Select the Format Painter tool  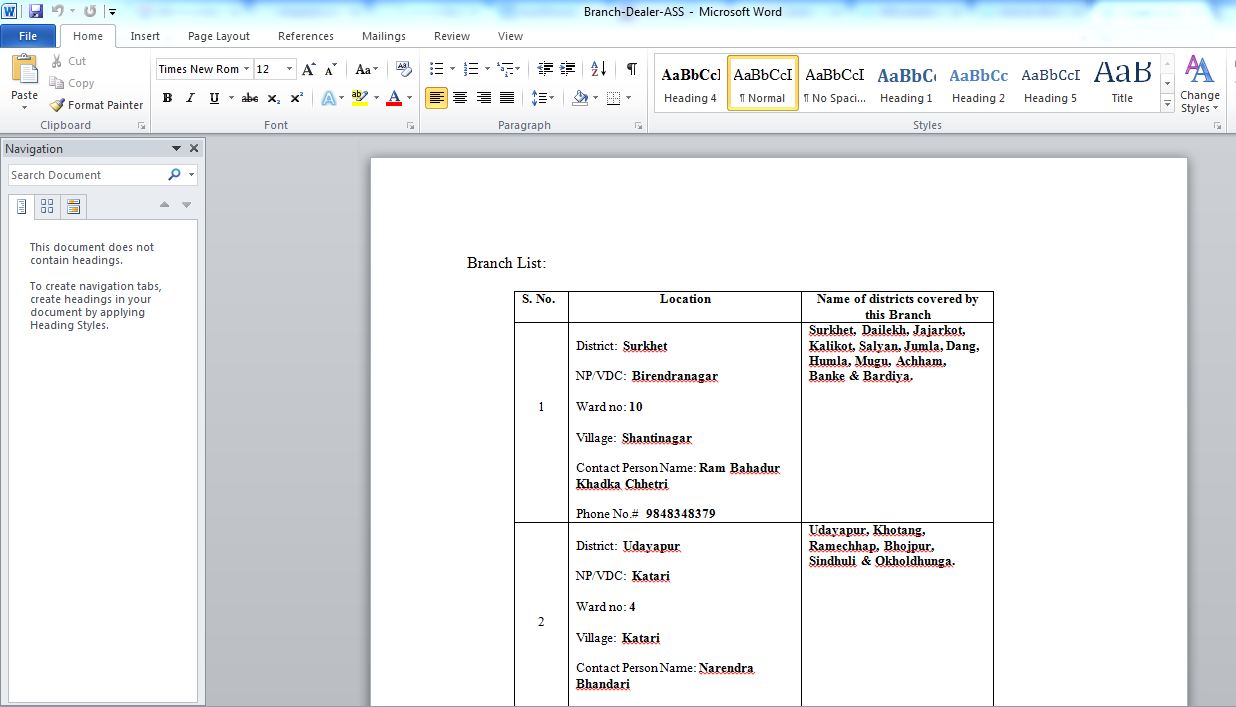pyautogui.click(x=97, y=105)
